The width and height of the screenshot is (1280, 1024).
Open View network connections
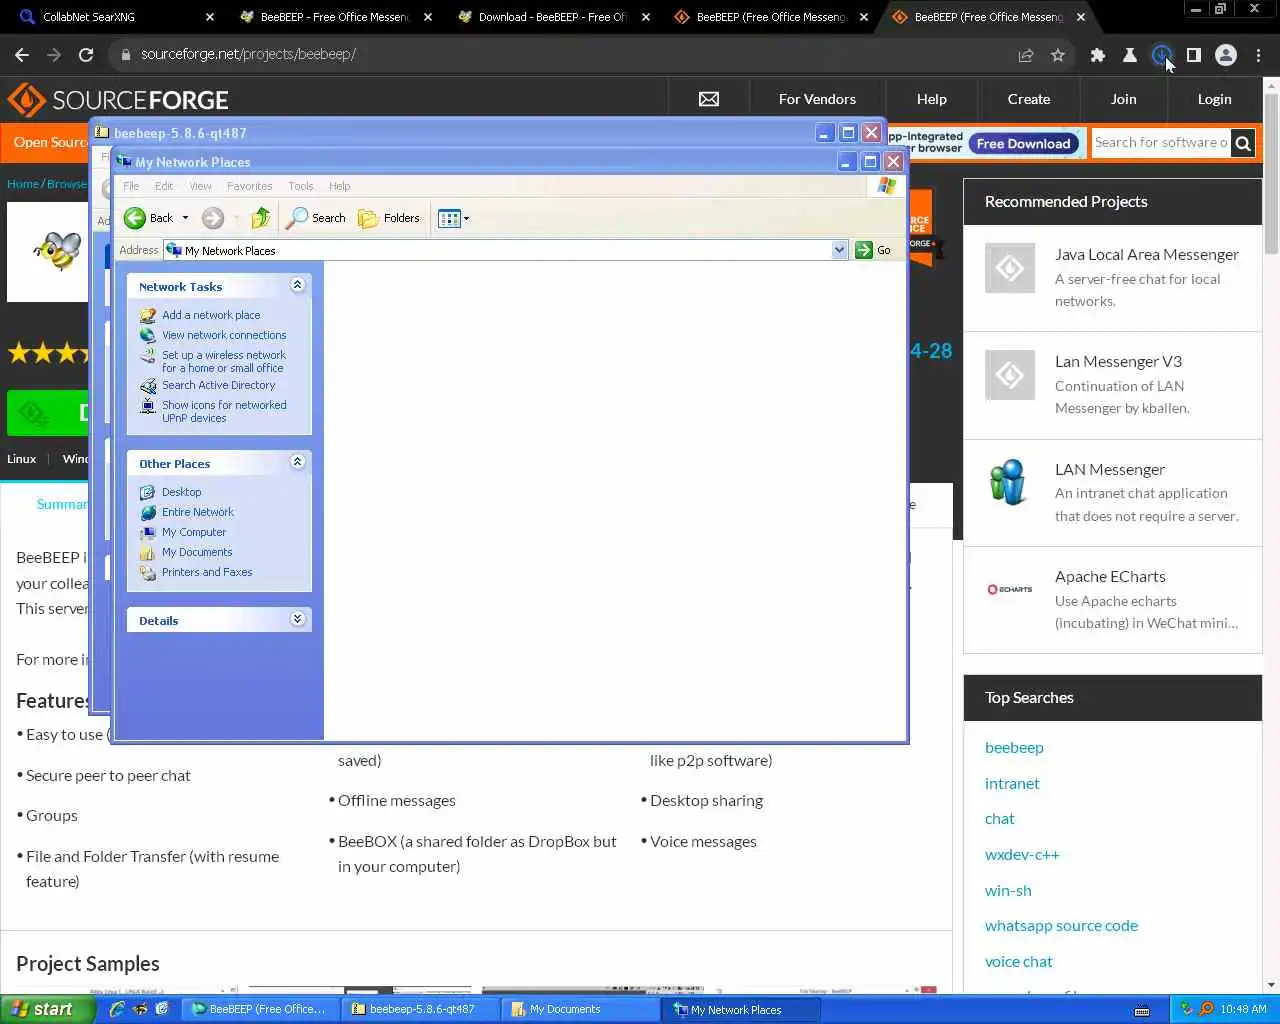[224, 335]
